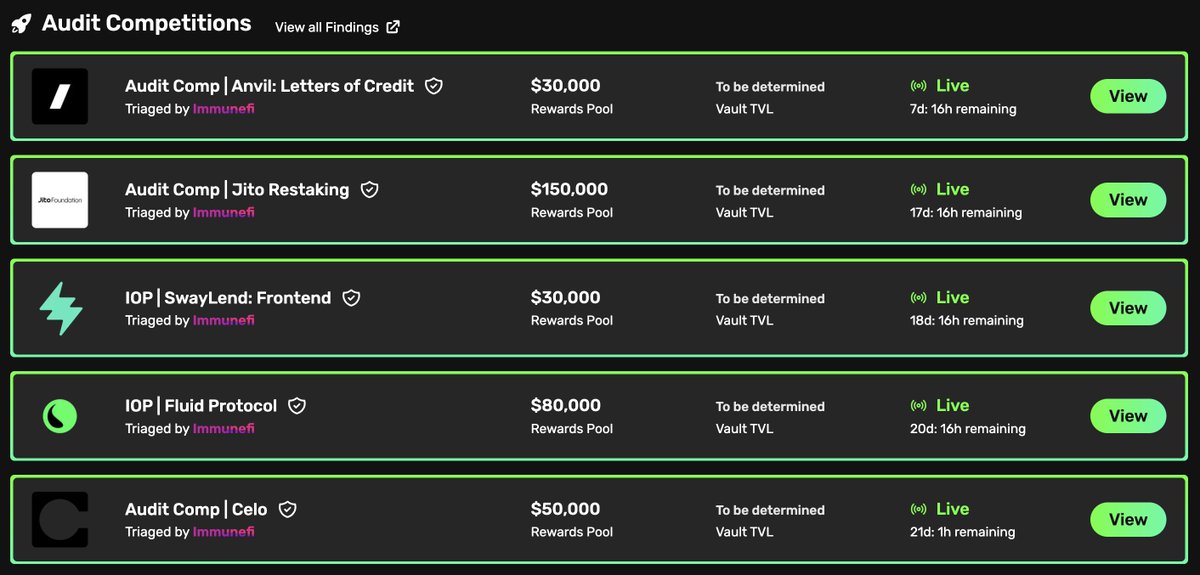Click the Fluid Protocol green circle logo

(60, 416)
